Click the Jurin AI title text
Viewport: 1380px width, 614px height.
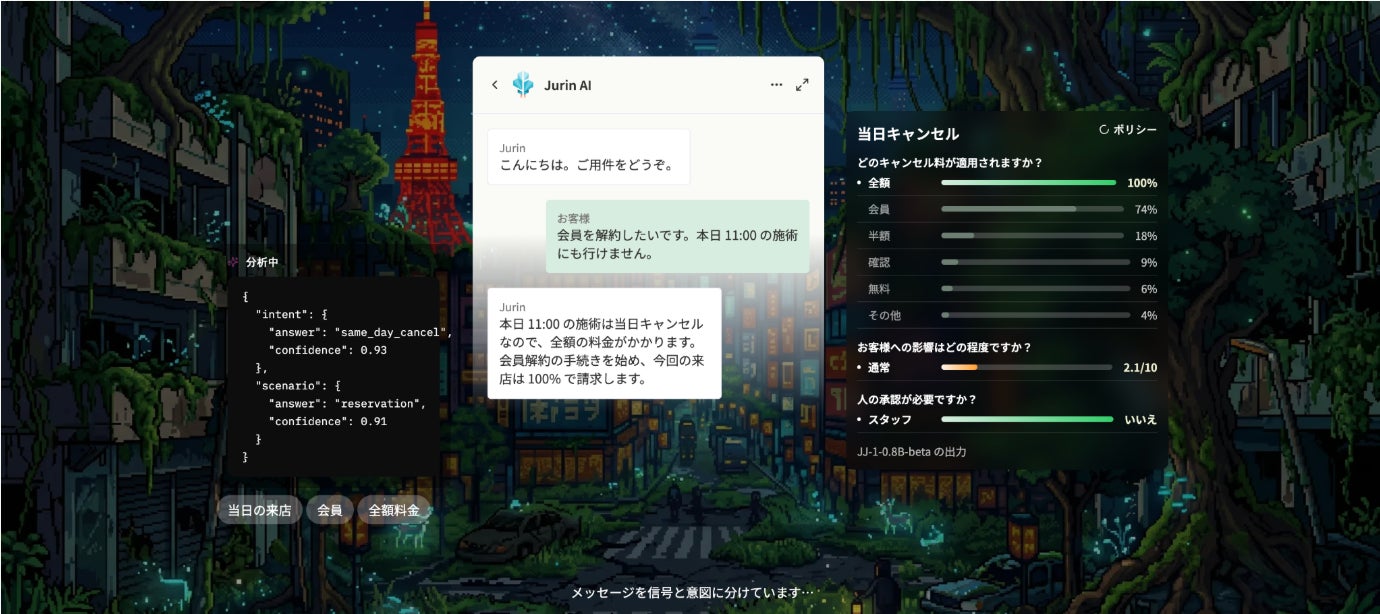(x=568, y=85)
